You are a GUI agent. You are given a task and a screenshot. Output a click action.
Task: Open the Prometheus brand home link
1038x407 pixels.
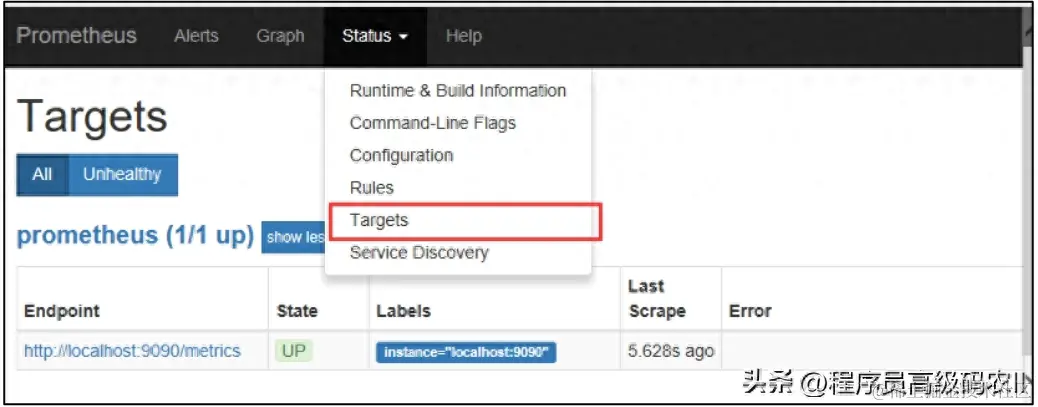[76, 35]
